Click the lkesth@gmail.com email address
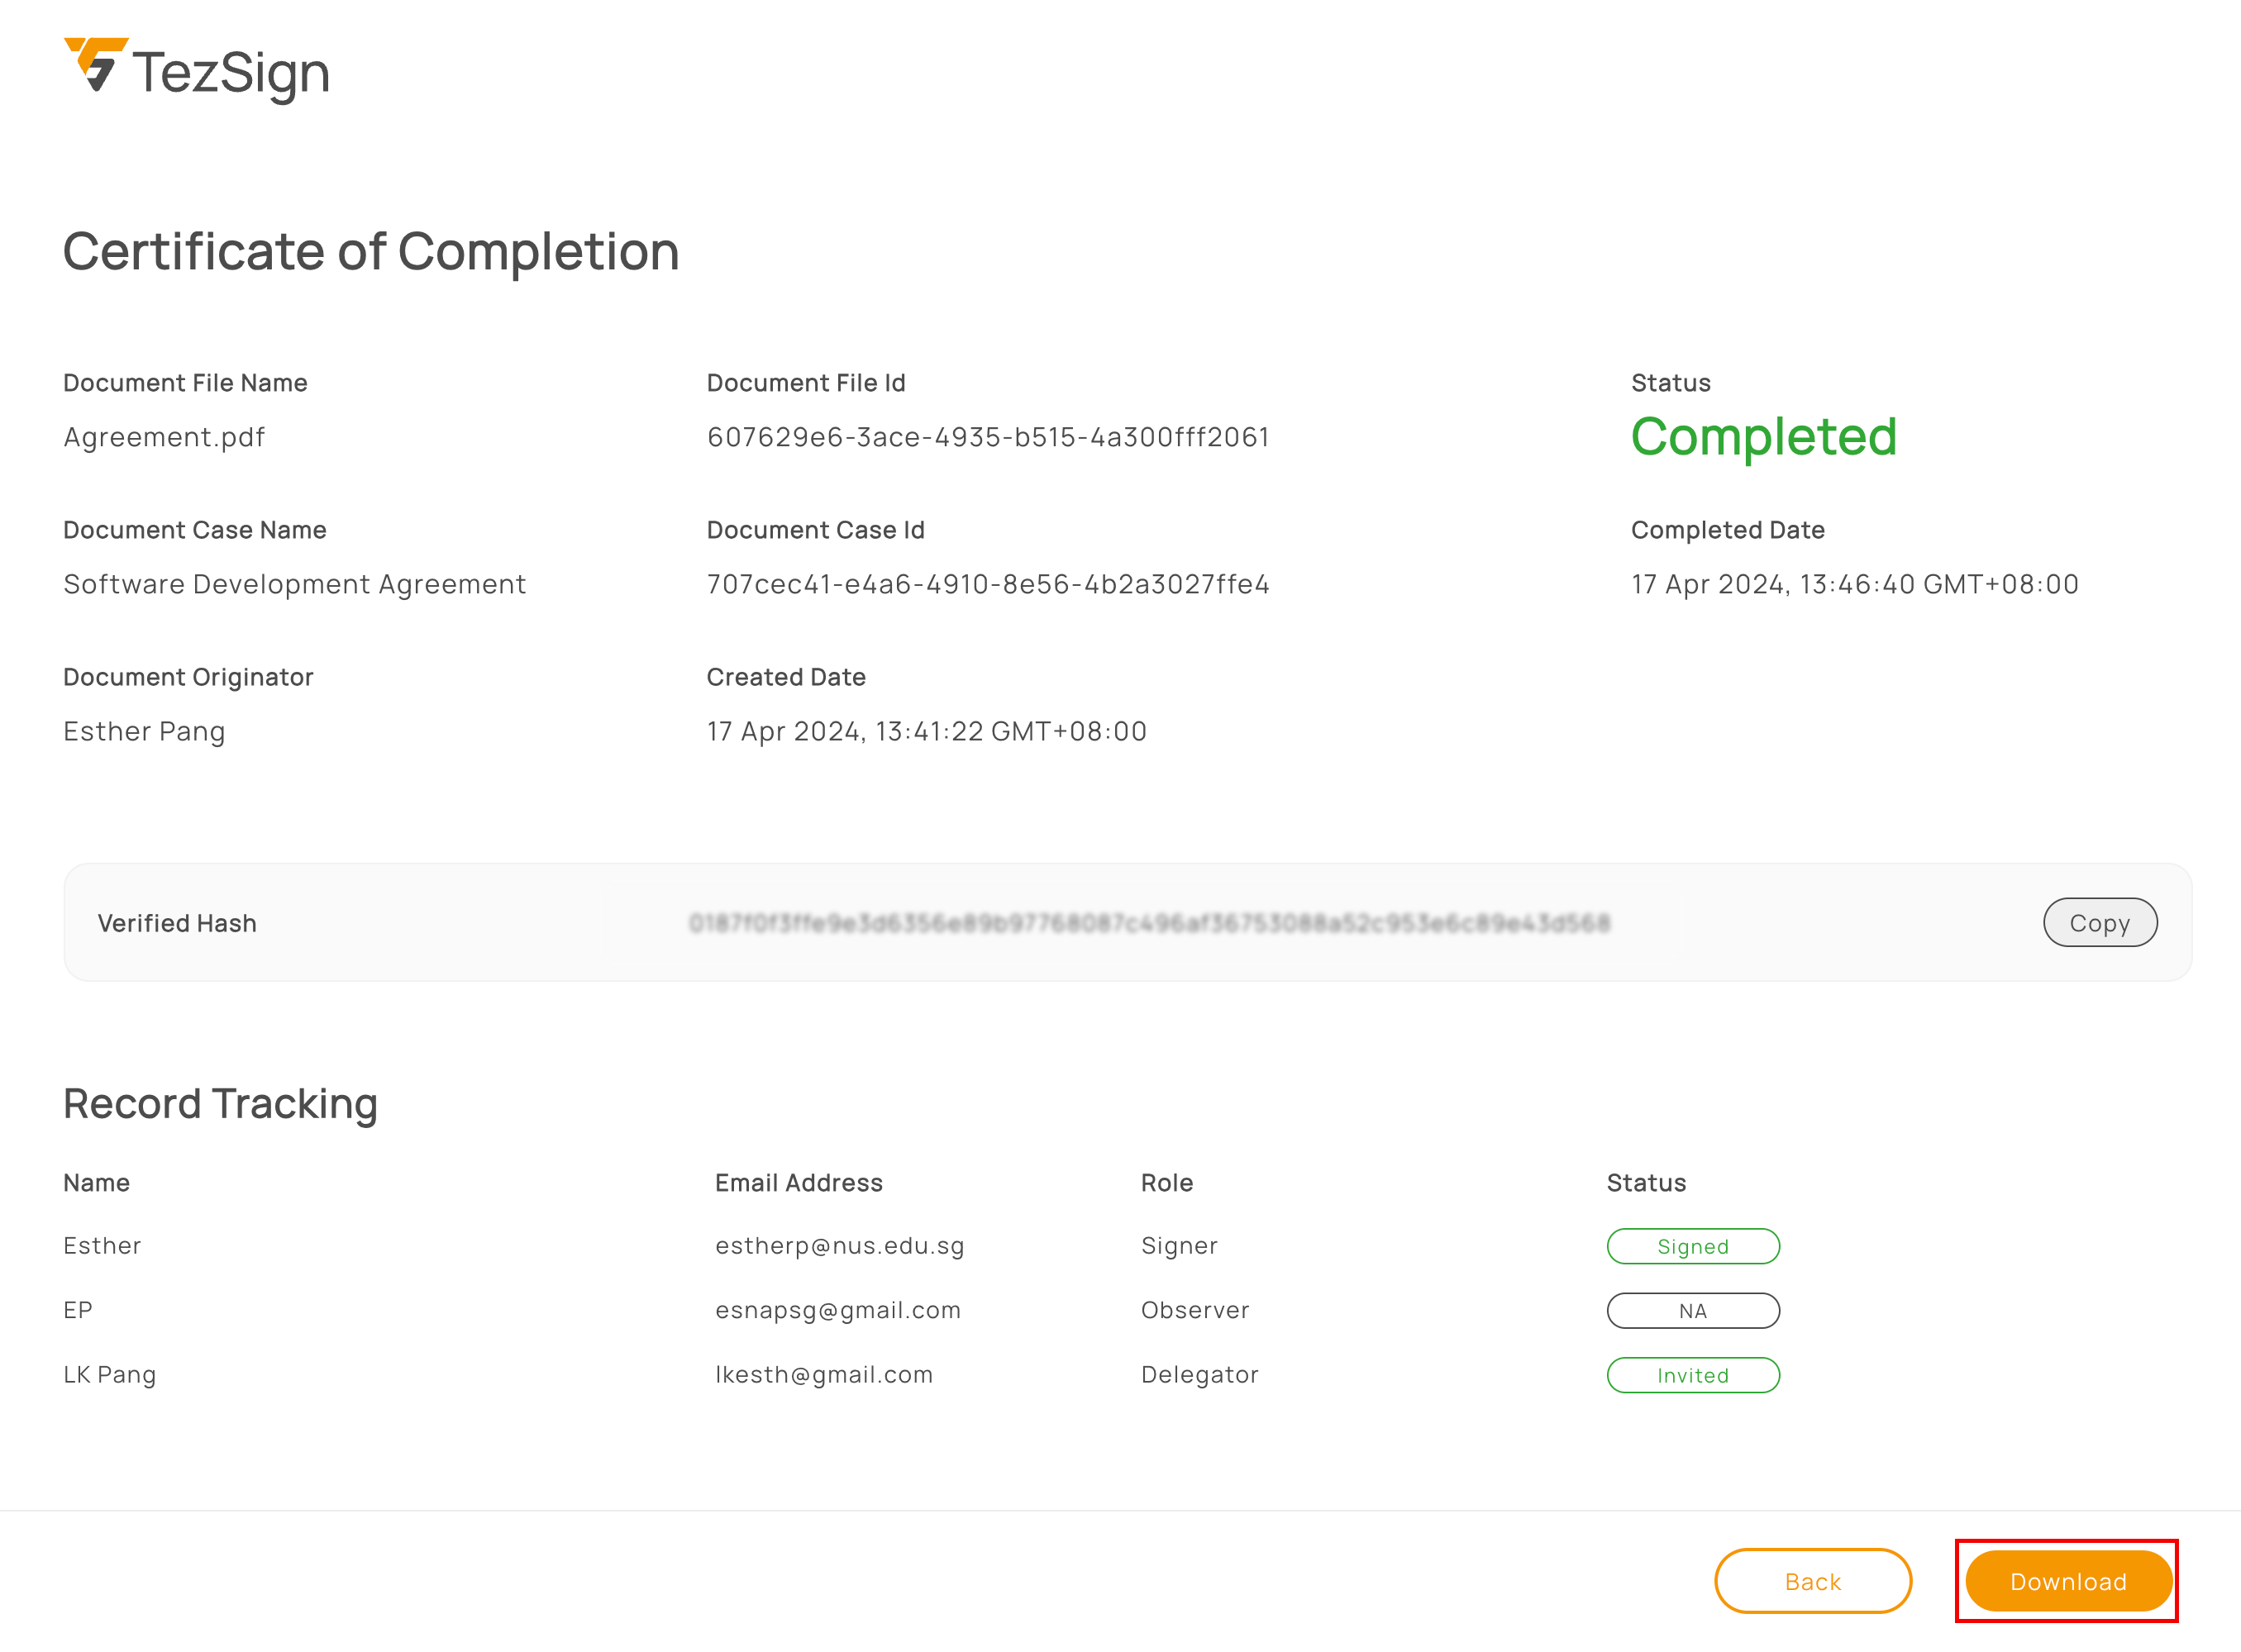This screenshot has height=1652, width=2241. click(823, 1375)
